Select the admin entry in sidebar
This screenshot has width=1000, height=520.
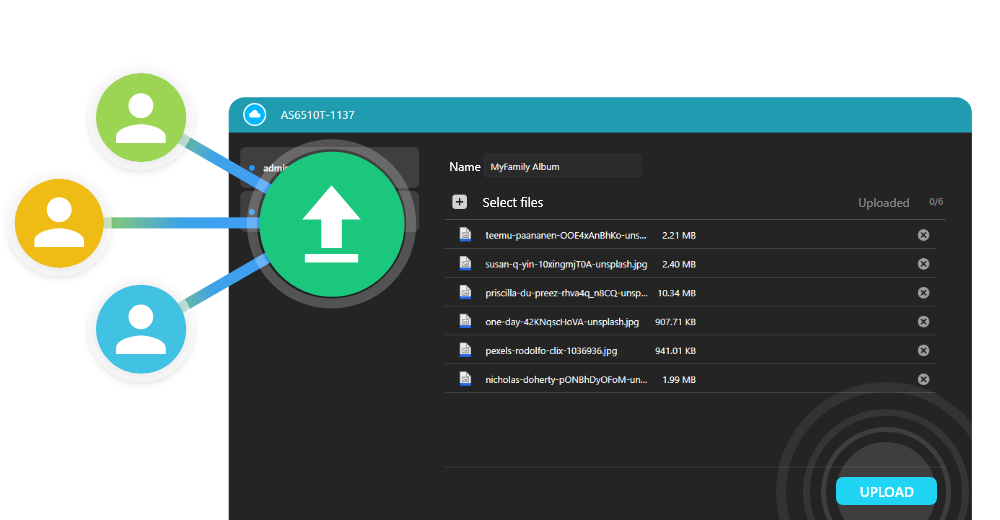coord(329,168)
